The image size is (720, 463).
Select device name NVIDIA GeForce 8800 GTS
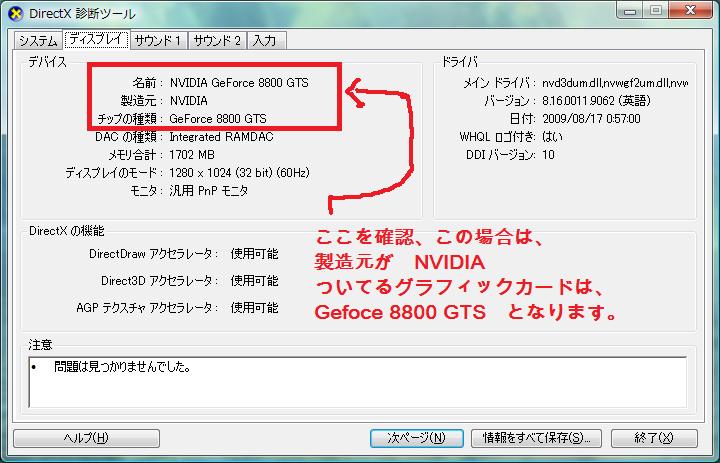(x=239, y=83)
